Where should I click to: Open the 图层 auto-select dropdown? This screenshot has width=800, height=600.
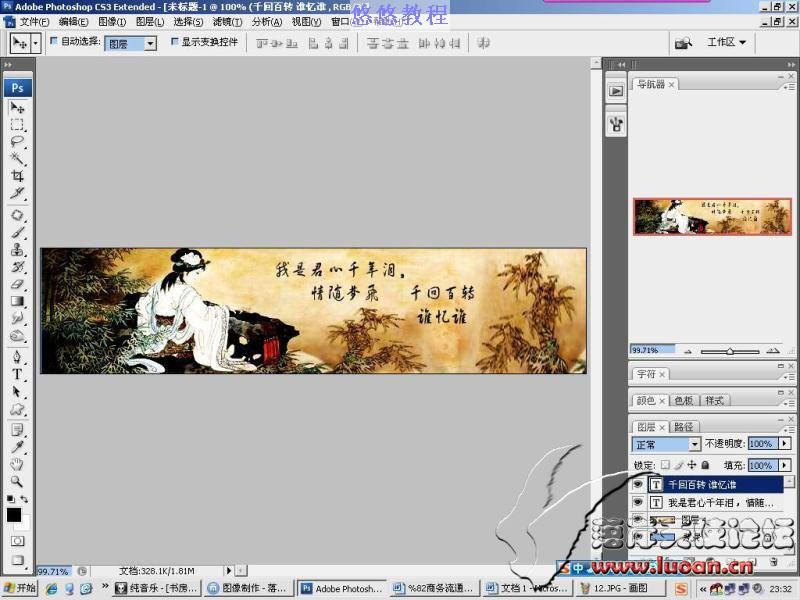150,43
